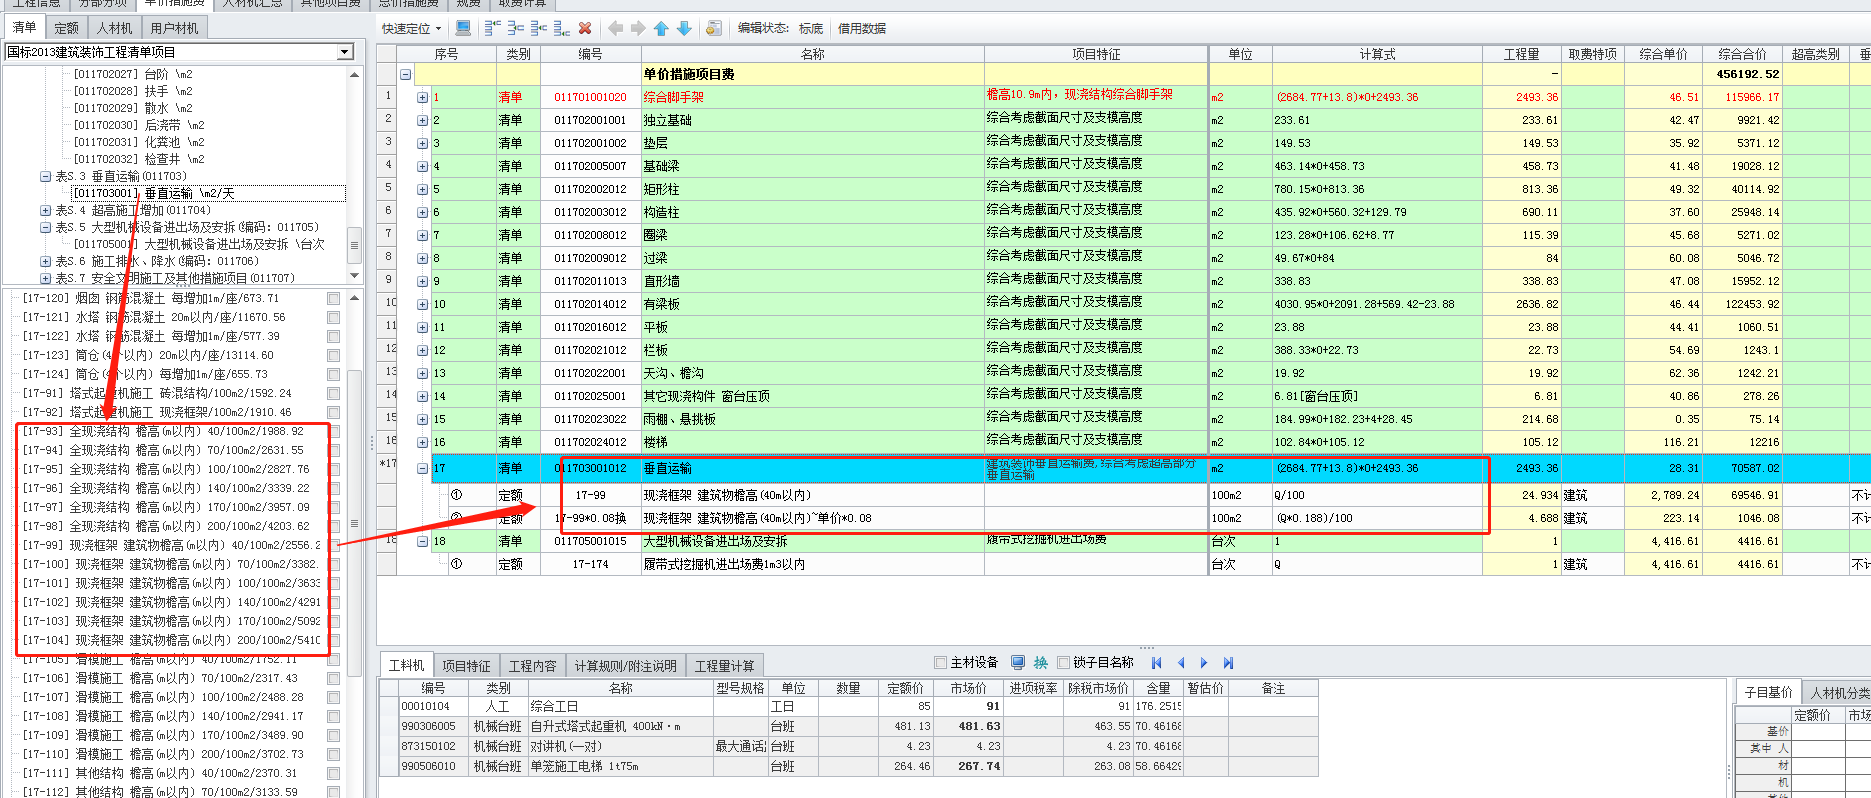
Task: Check the box for quota 17-111 其他结构
Action: click(333, 773)
